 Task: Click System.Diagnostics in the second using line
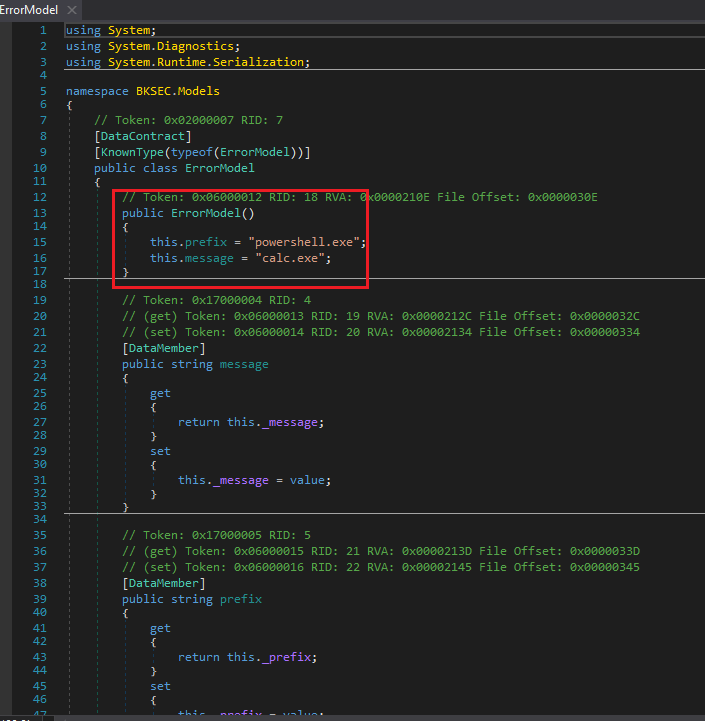pos(171,46)
